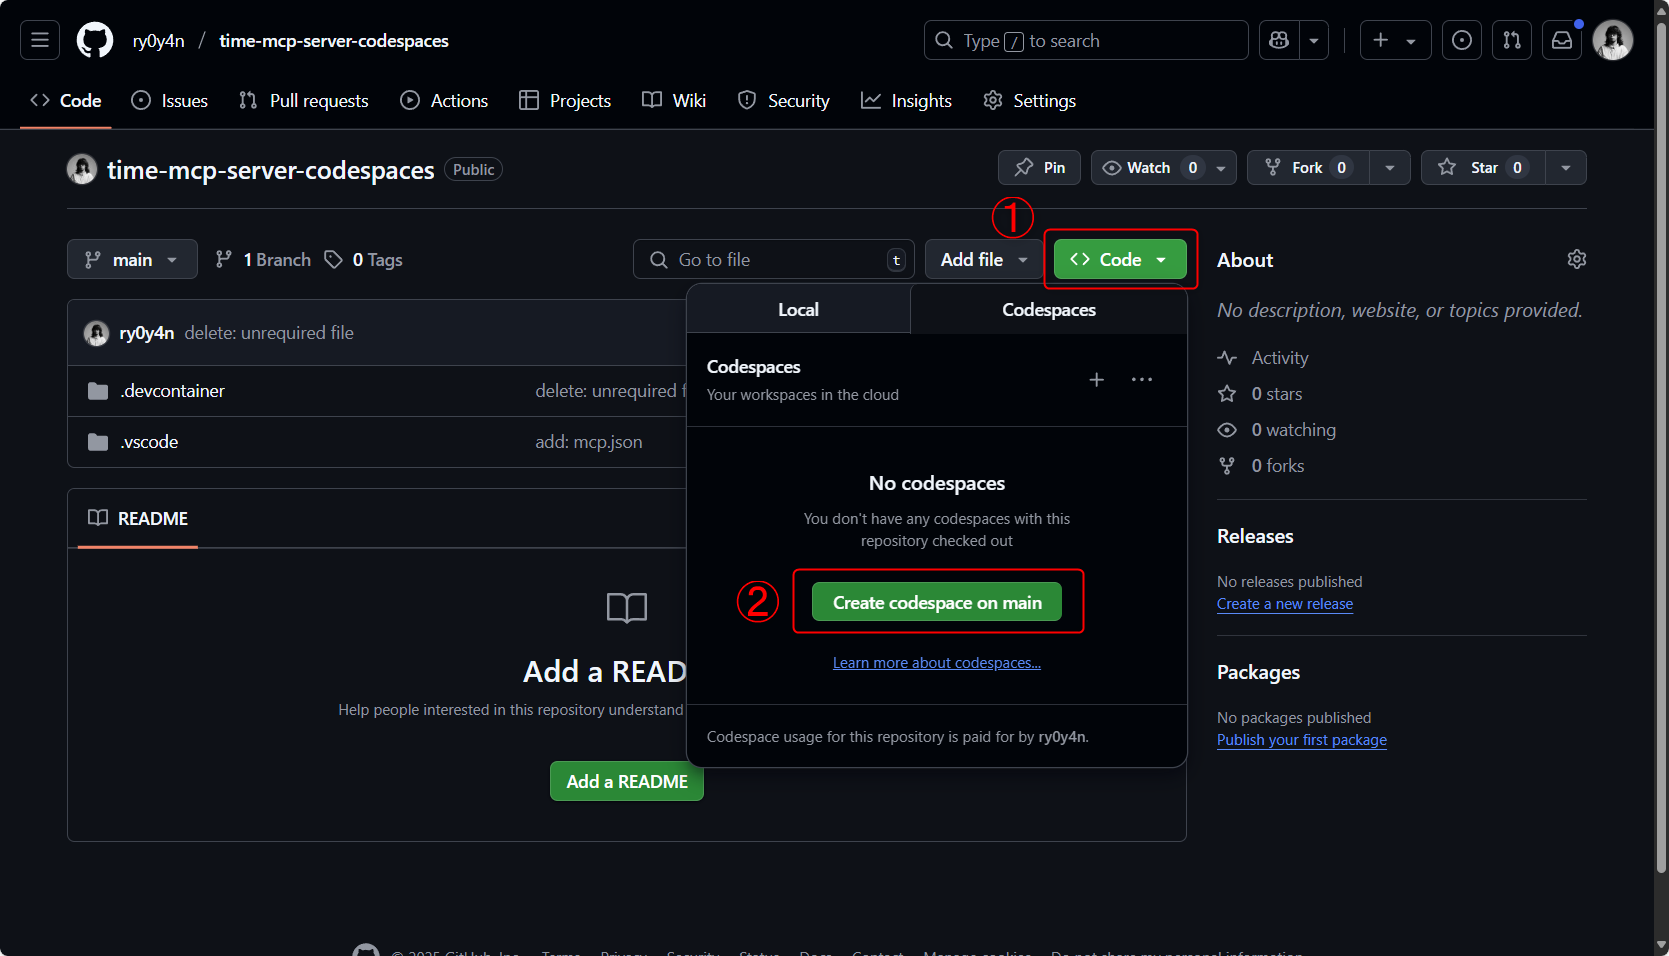
Task: Open the repository title link beside avatar
Action: click(271, 170)
